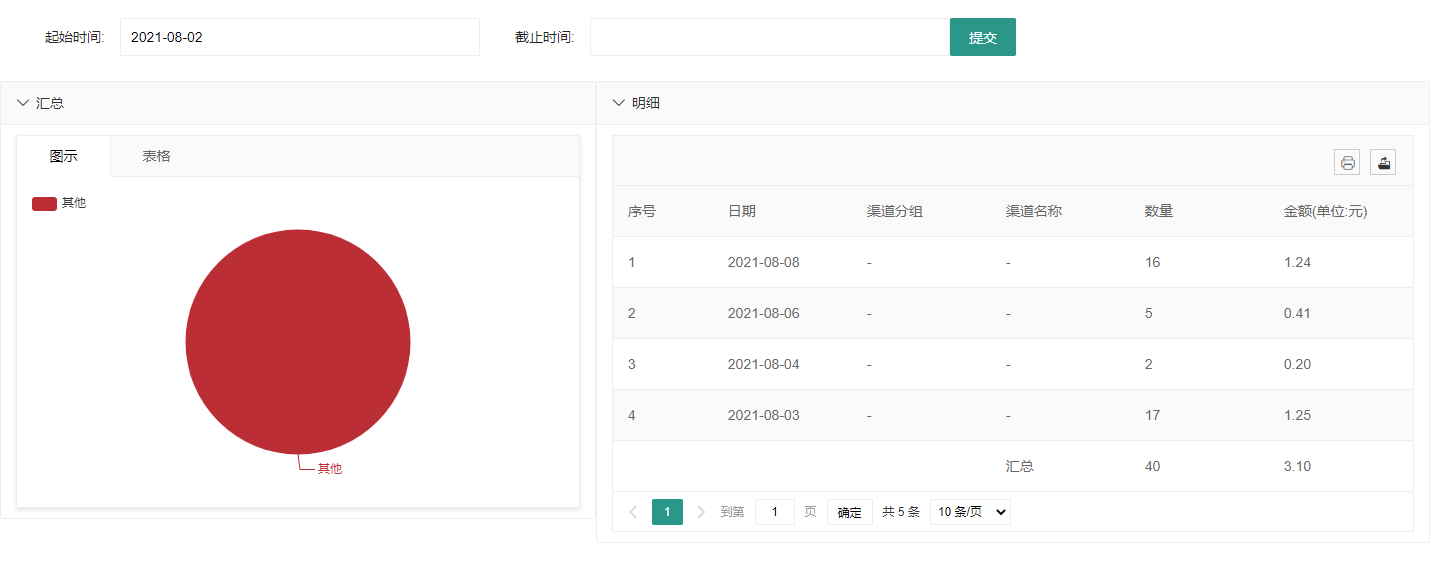The height and width of the screenshot is (564, 1434).
Task: Click the print table icon
Action: [1347, 163]
